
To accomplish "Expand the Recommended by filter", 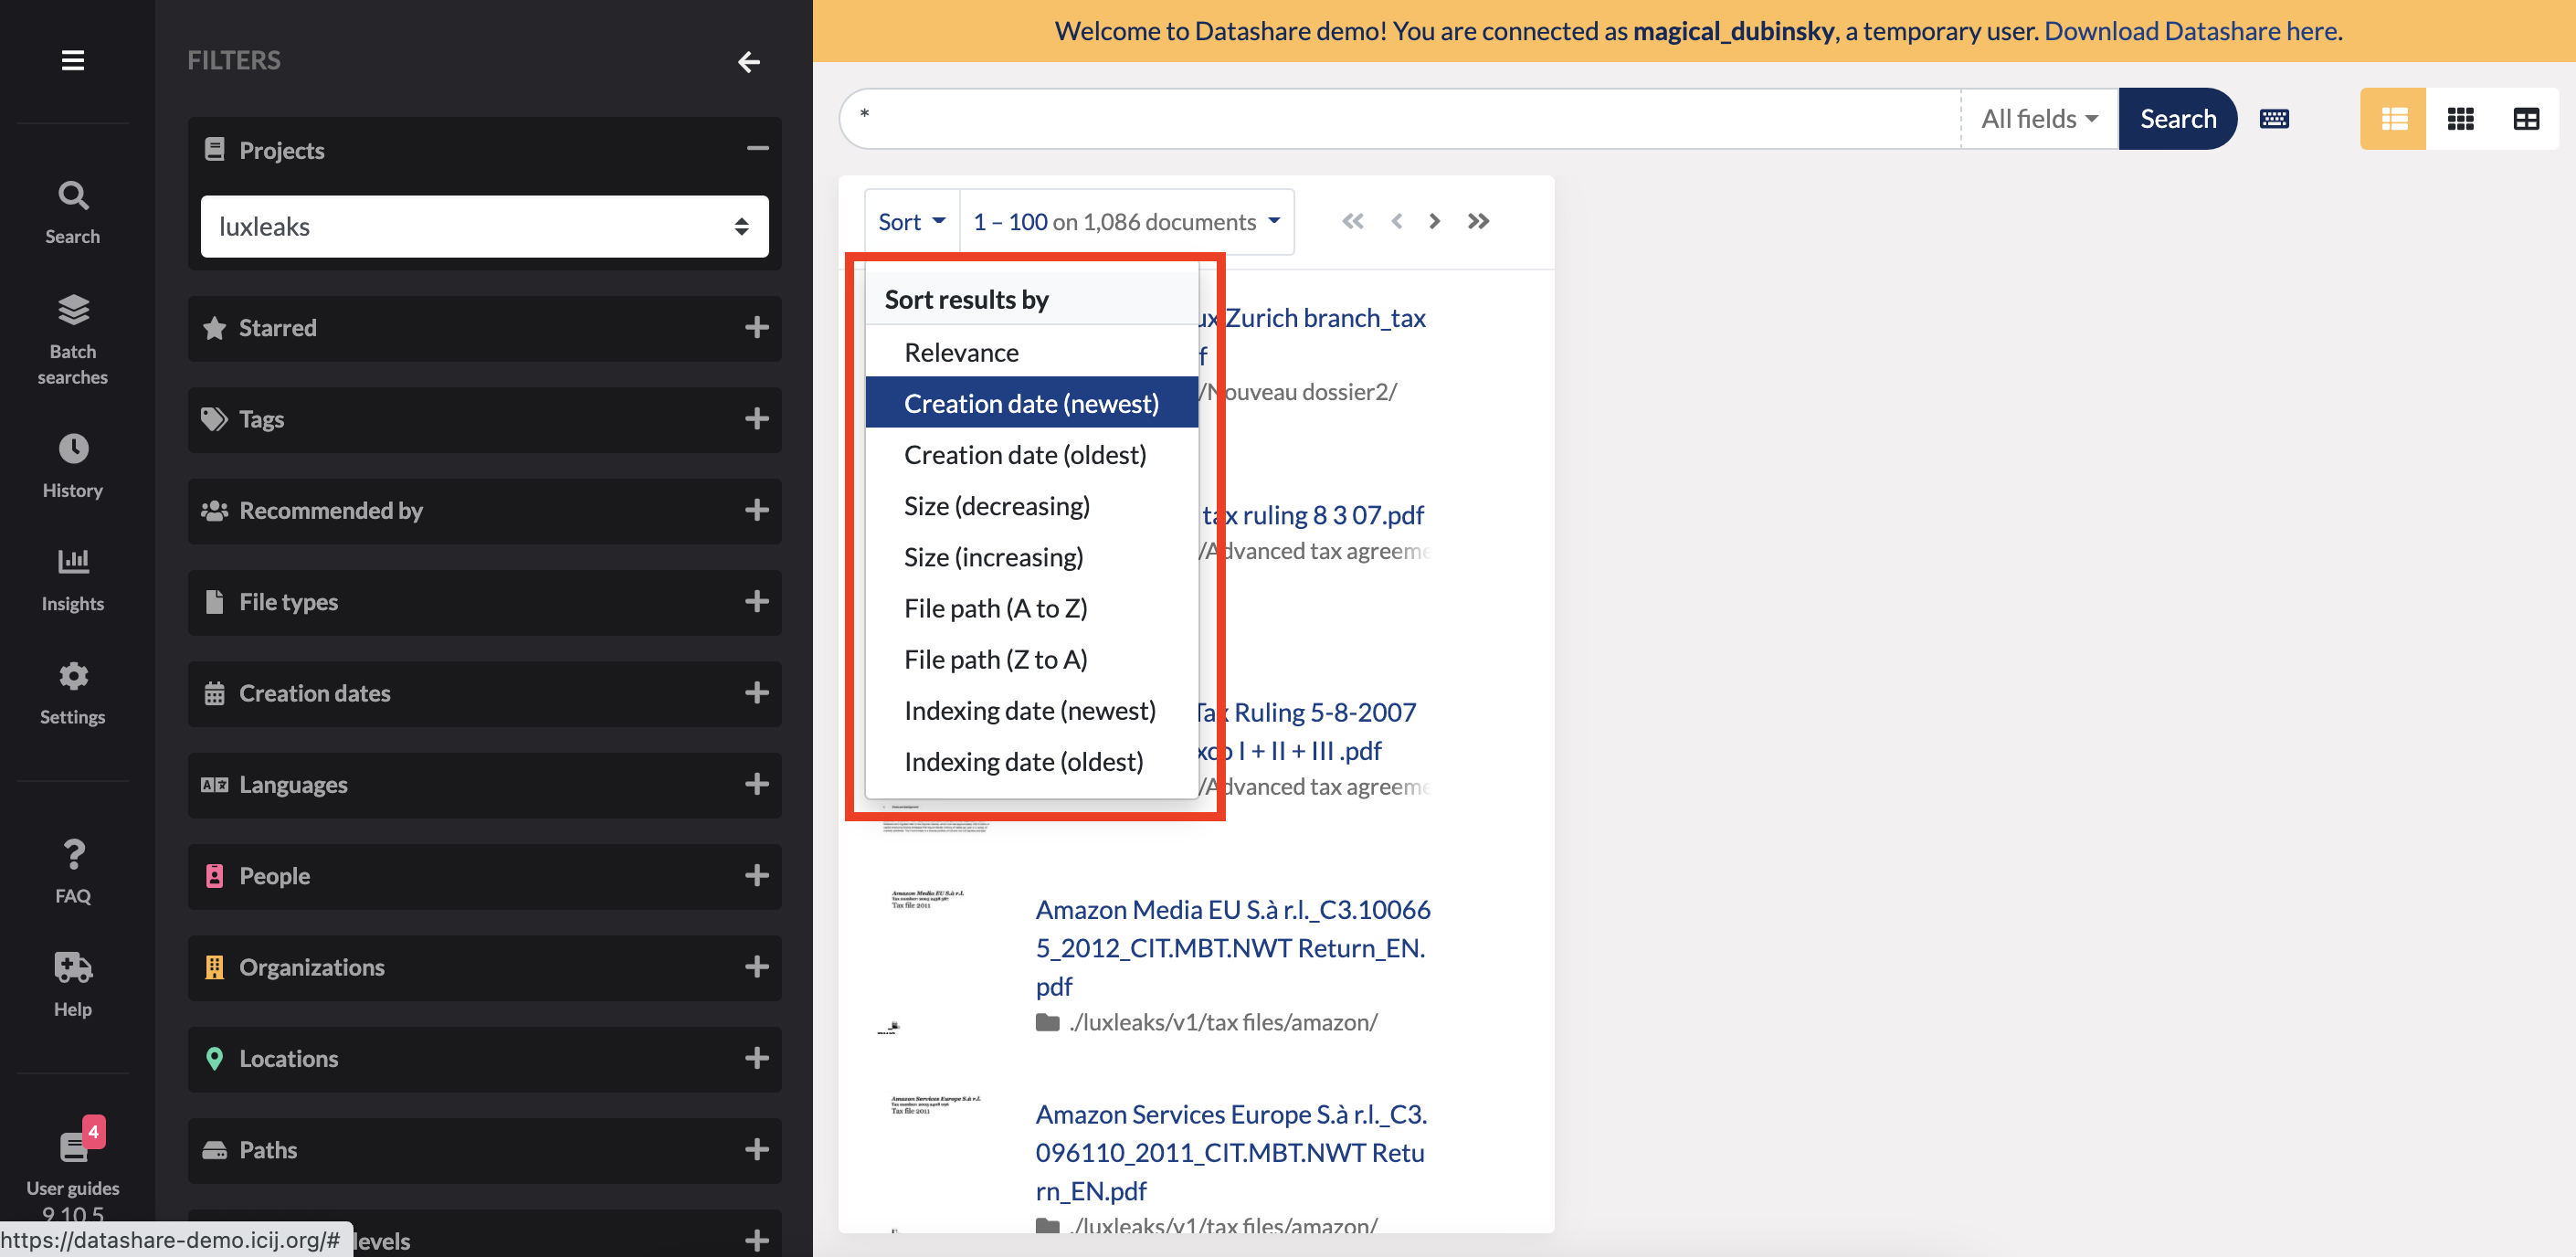I will (757, 510).
